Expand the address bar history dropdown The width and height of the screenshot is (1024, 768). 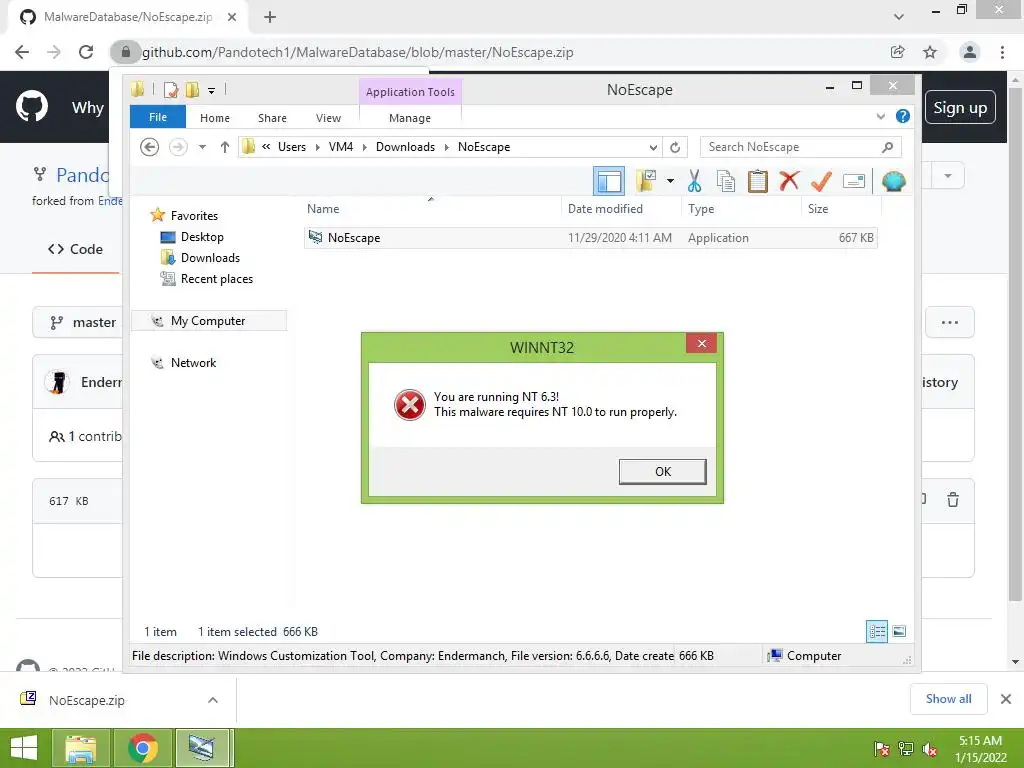[x=652, y=147]
